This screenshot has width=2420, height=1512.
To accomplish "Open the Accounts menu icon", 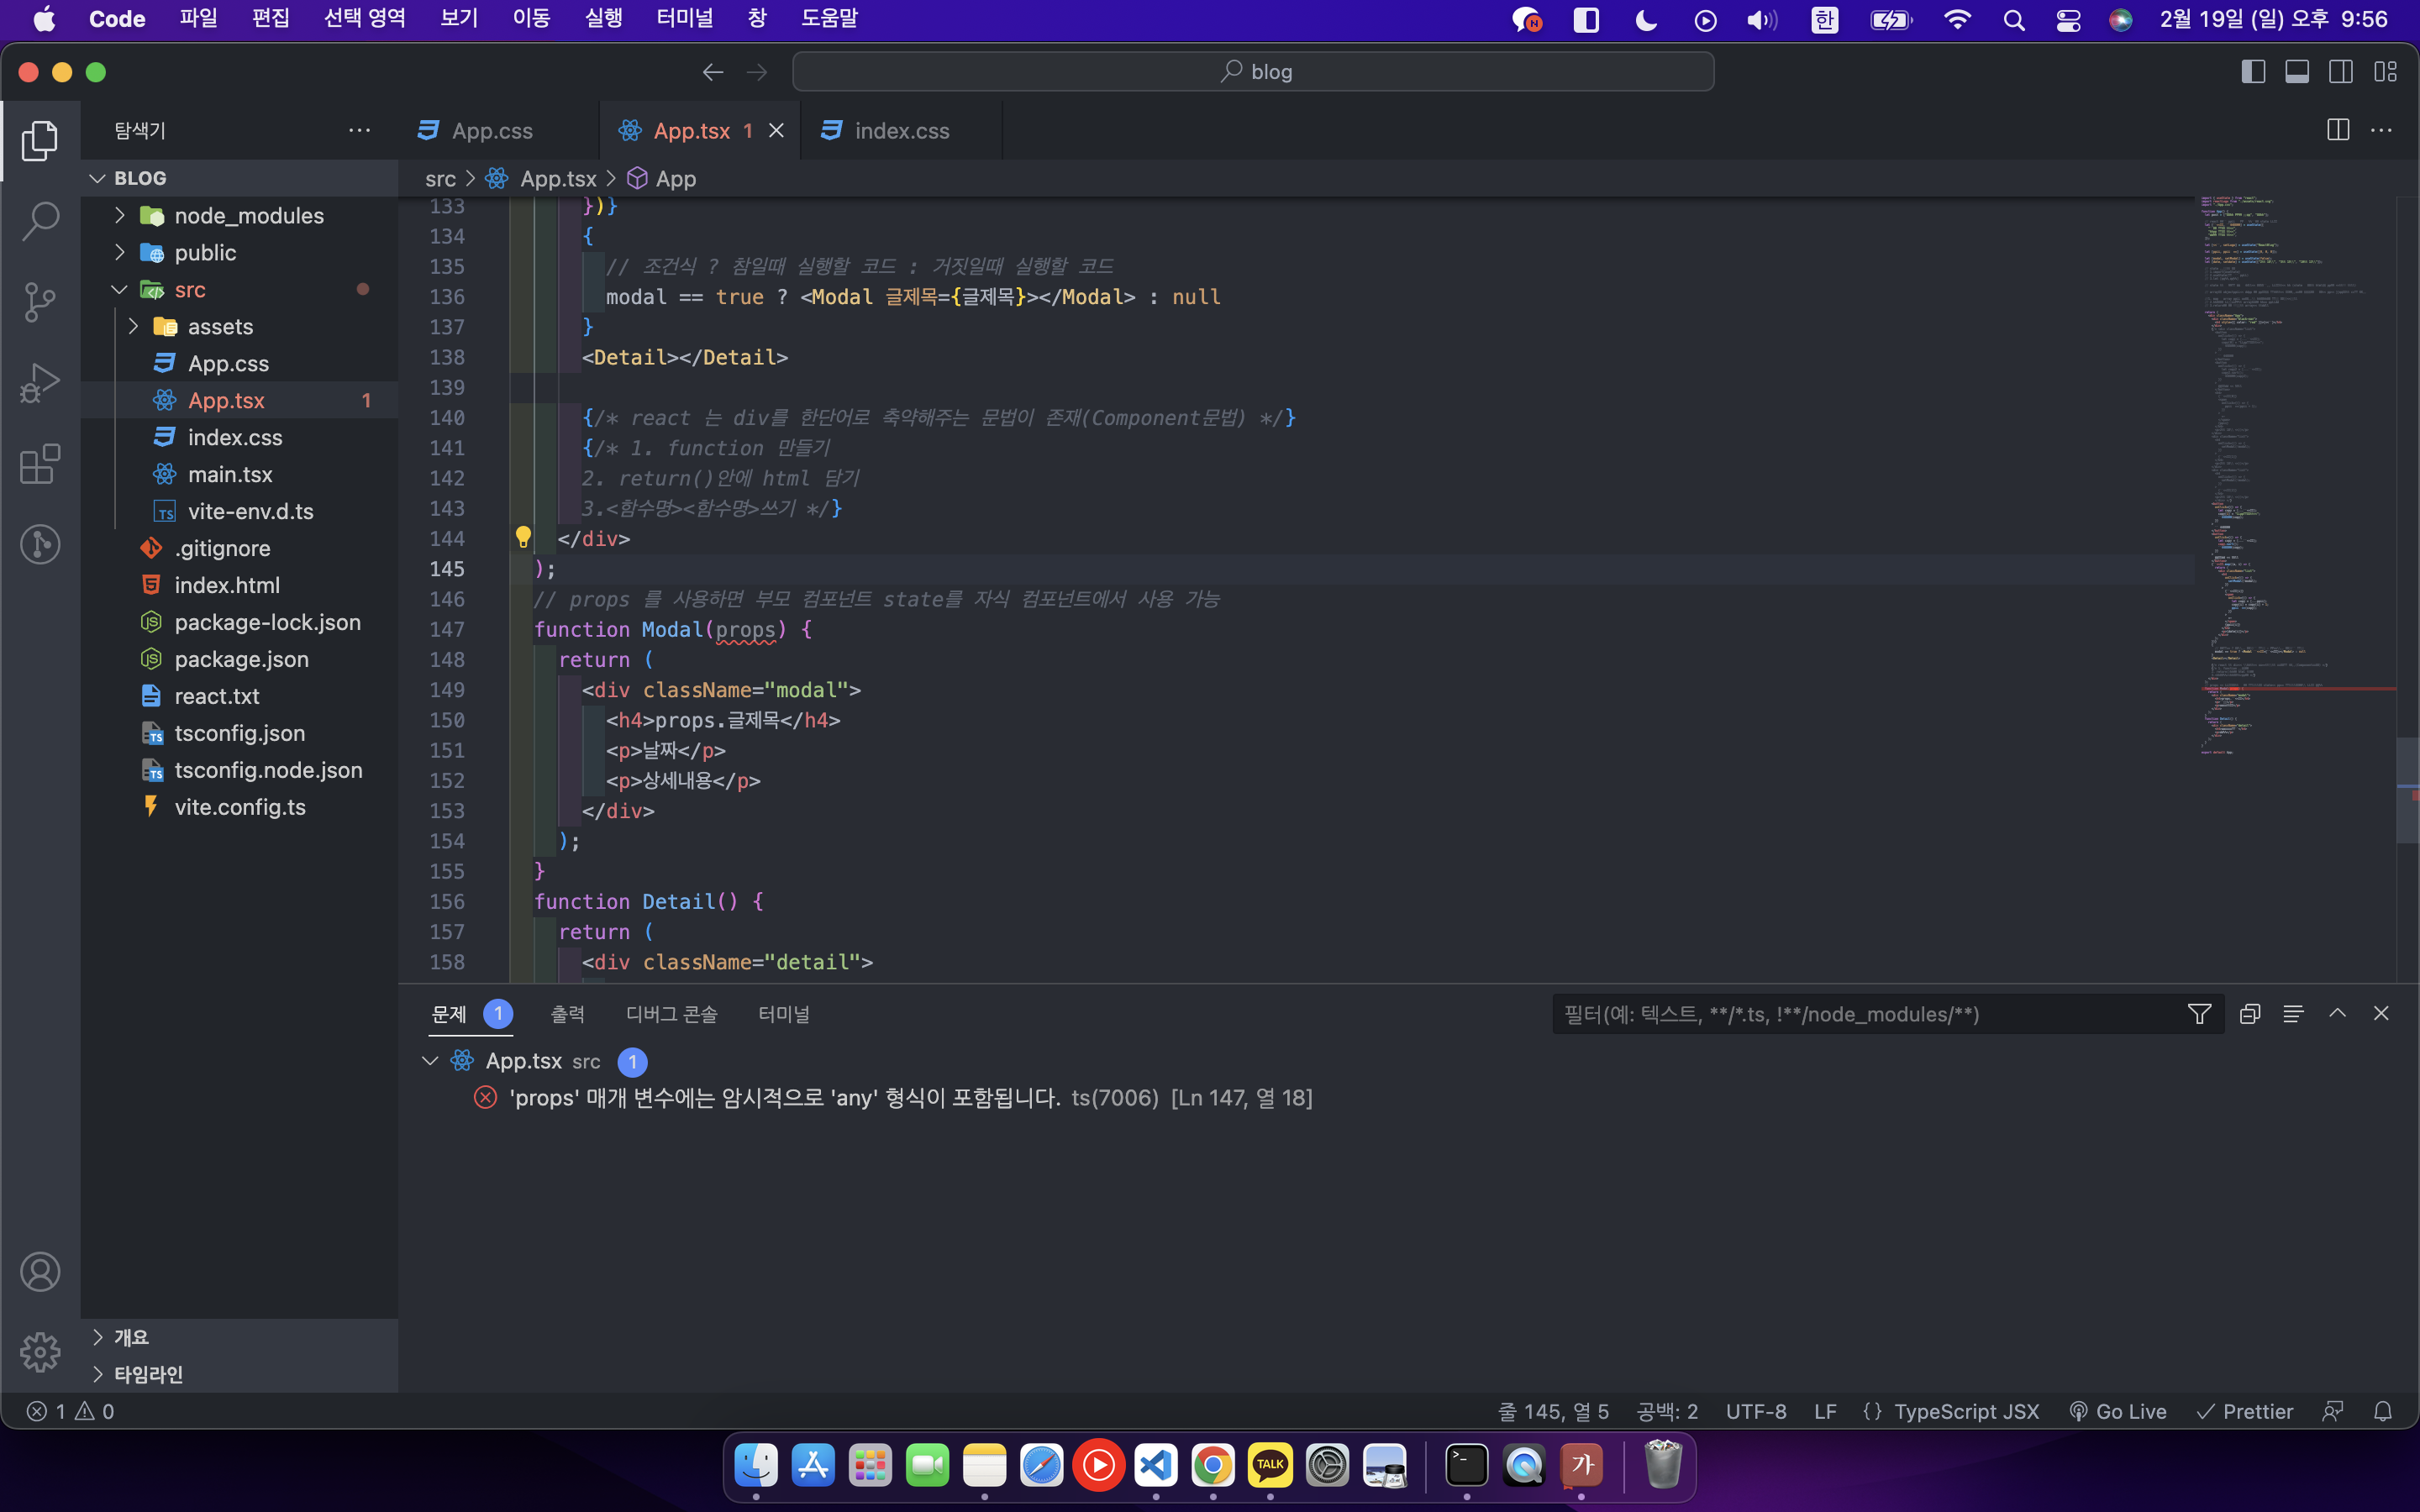I will pyautogui.click(x=40, y=1272).
